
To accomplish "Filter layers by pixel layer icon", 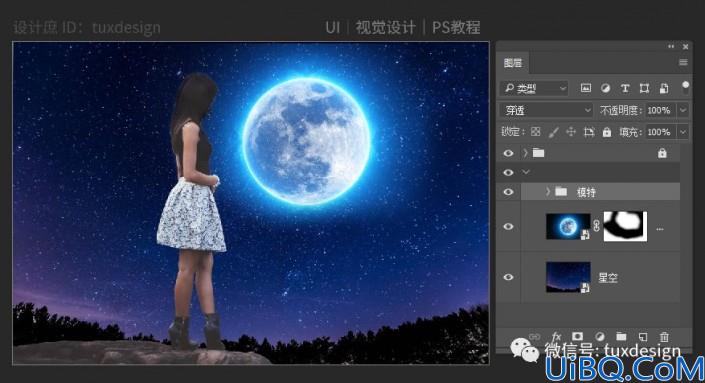I will click(x=585, y=88).
